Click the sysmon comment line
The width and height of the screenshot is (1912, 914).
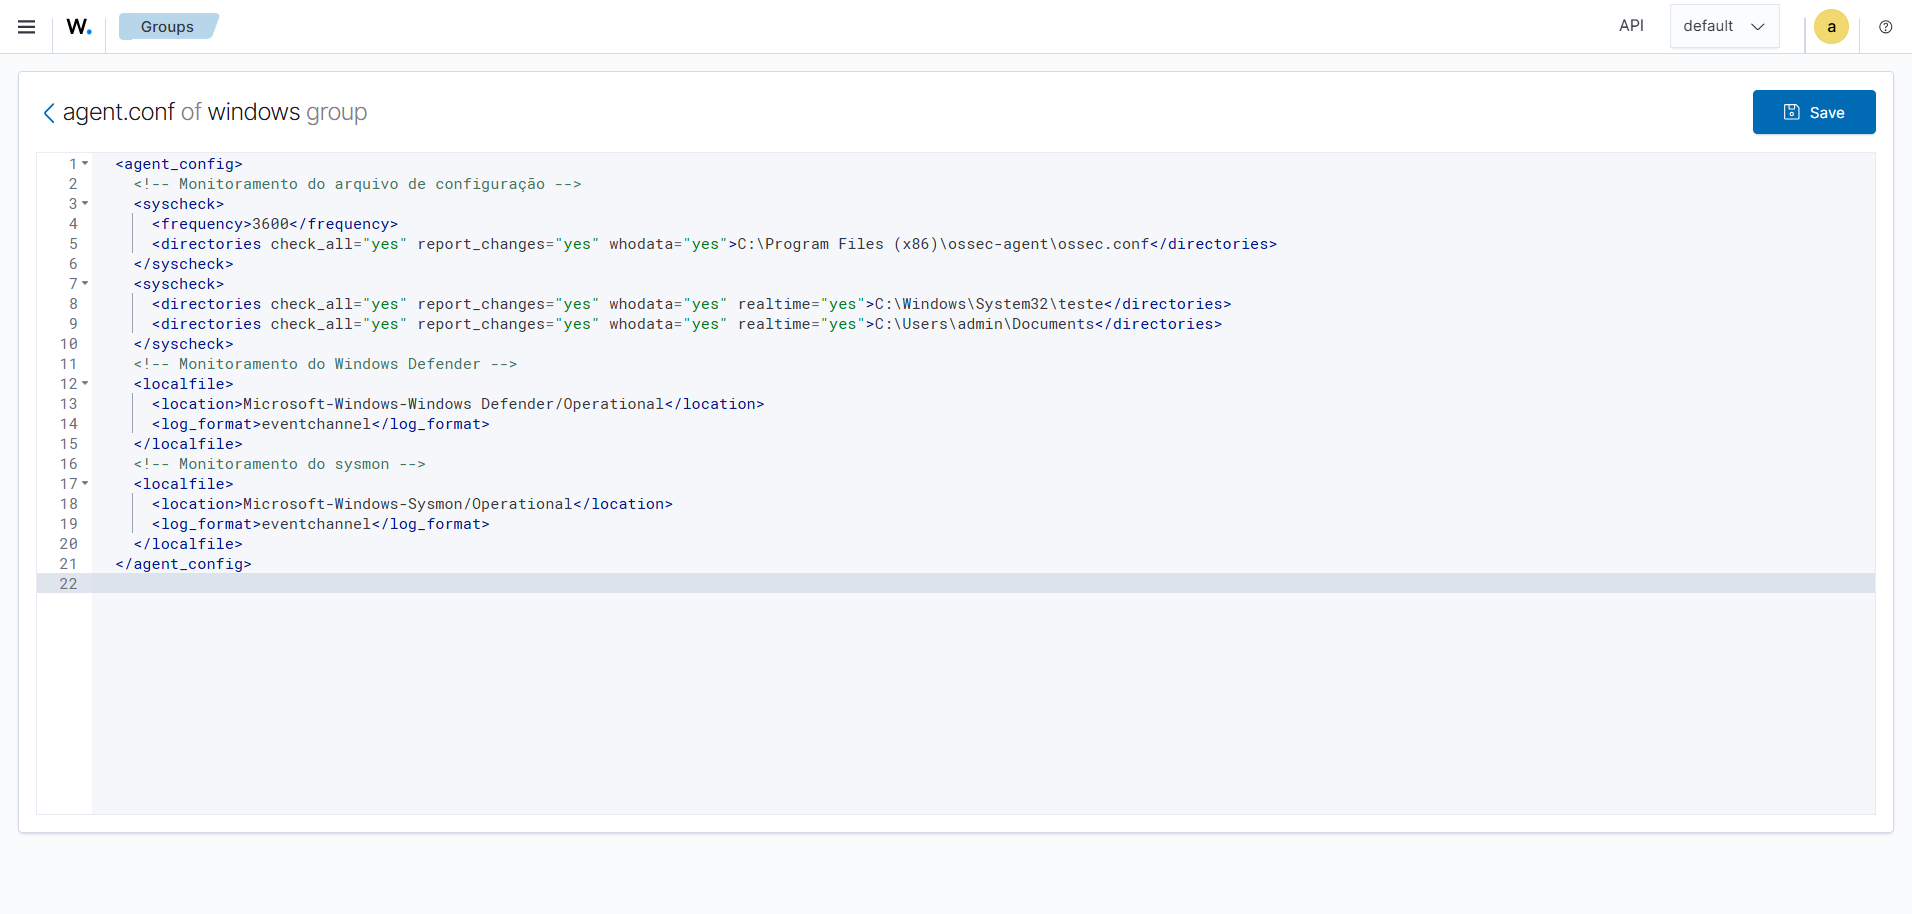(x=279, y=464)
